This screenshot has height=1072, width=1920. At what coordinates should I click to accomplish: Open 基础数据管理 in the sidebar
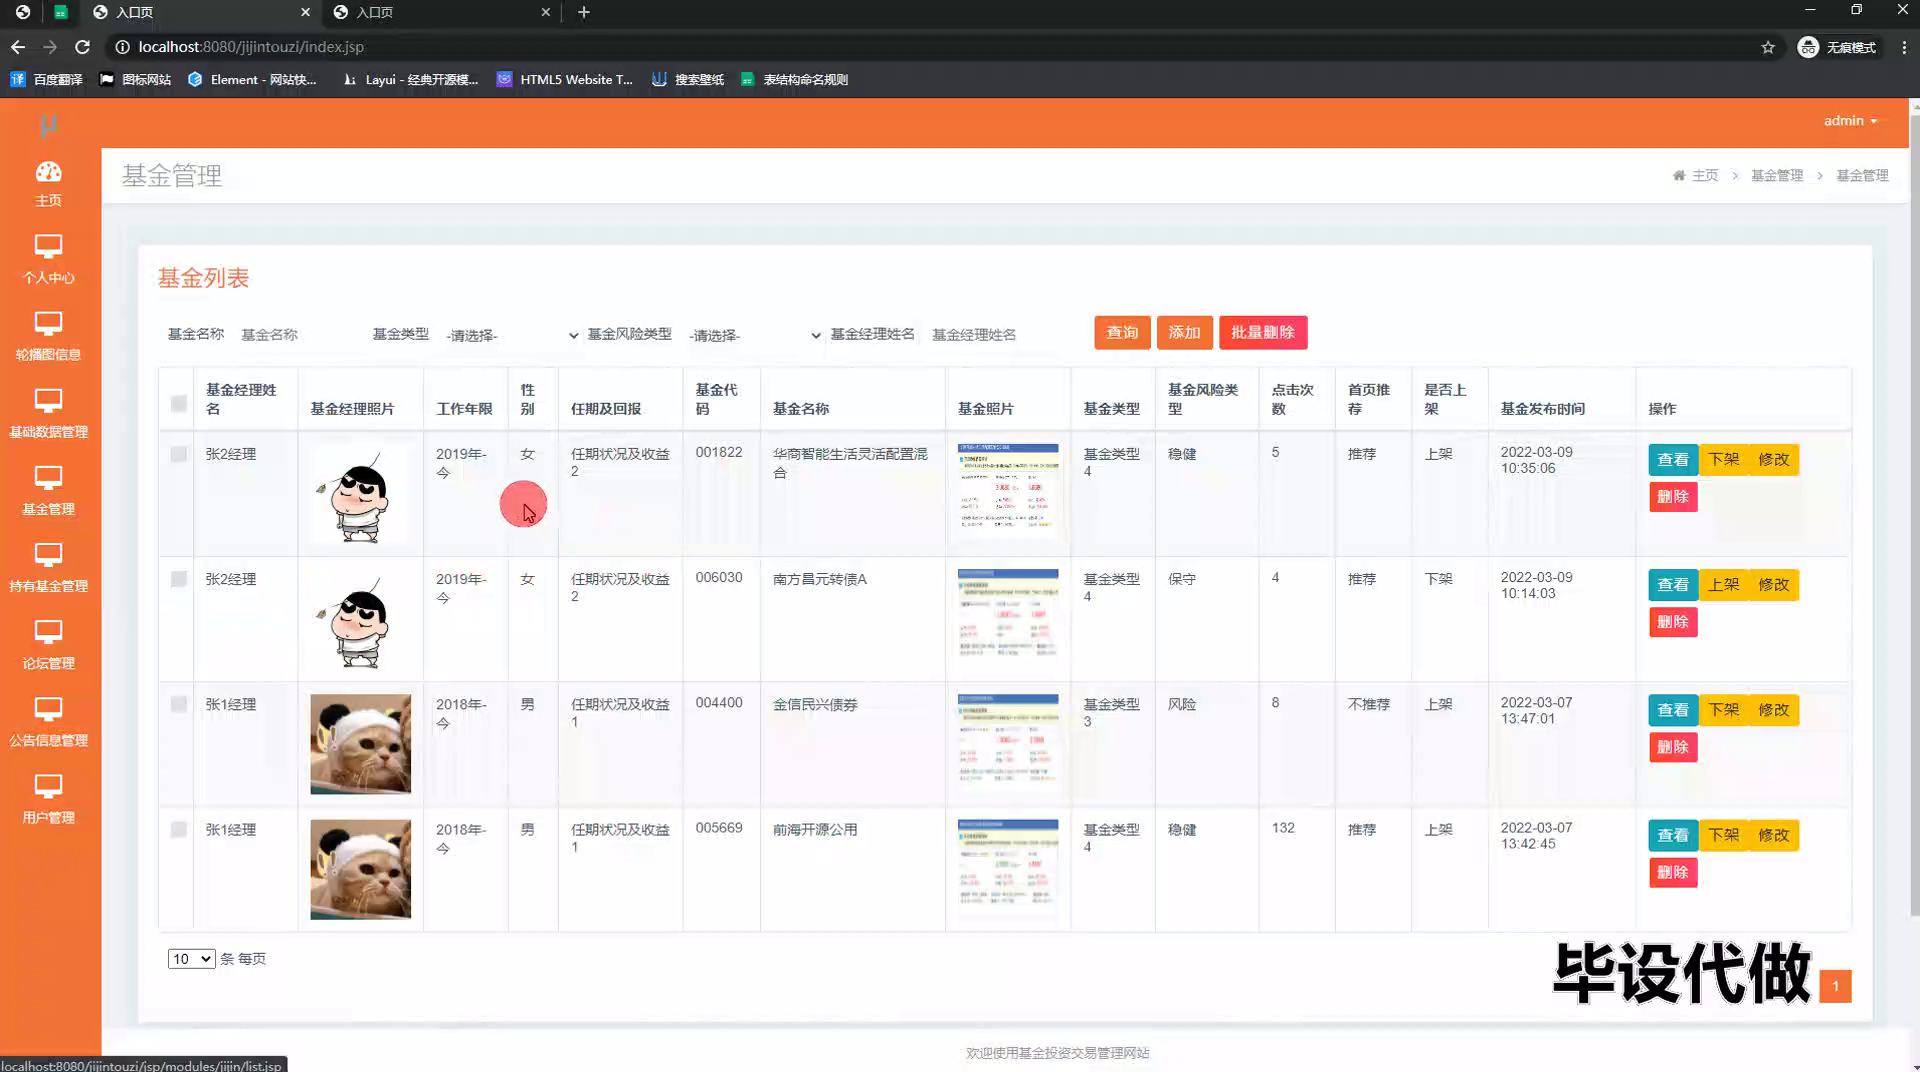[x=48, y=414]
